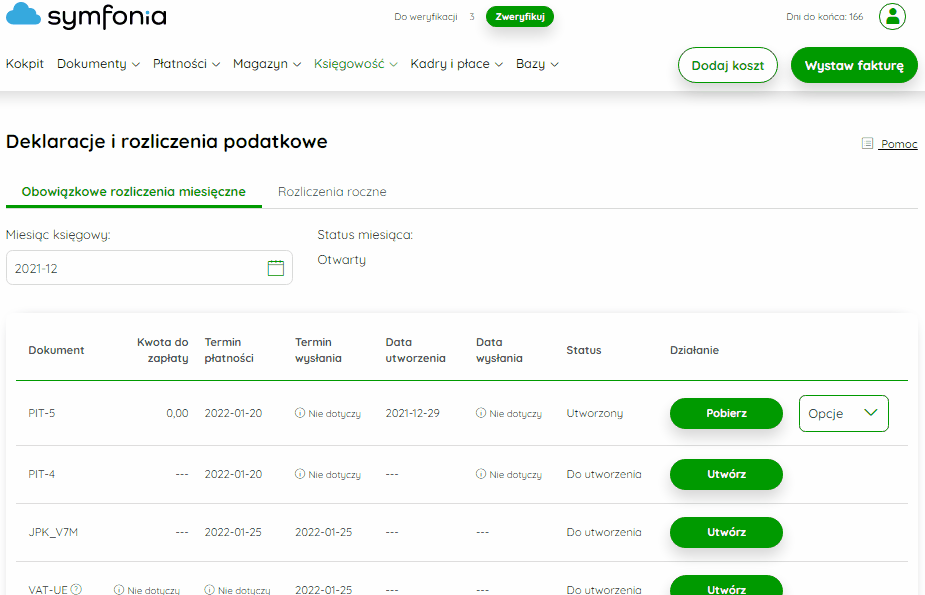Click the Symfonia cloud logo
Screen dimensions: 925x595
click(x=86, y=16)
